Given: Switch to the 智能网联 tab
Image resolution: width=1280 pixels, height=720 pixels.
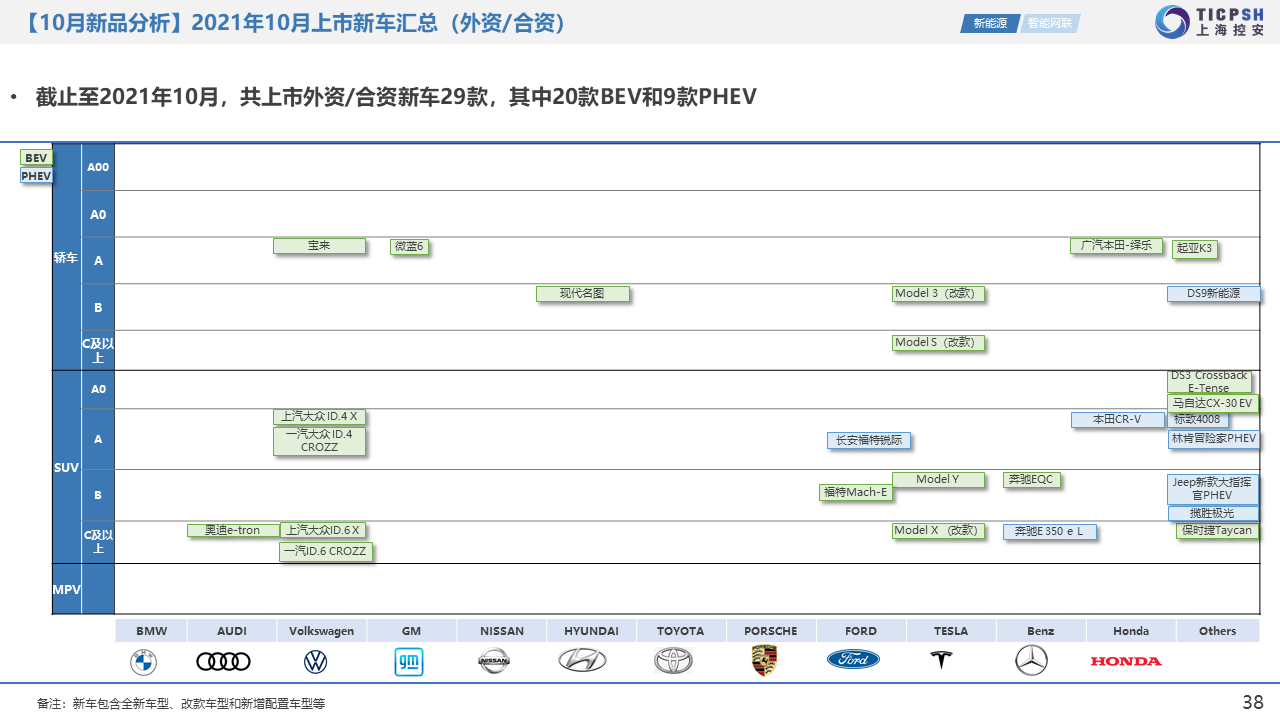Looking at the screenshot, I should 1051,23.
